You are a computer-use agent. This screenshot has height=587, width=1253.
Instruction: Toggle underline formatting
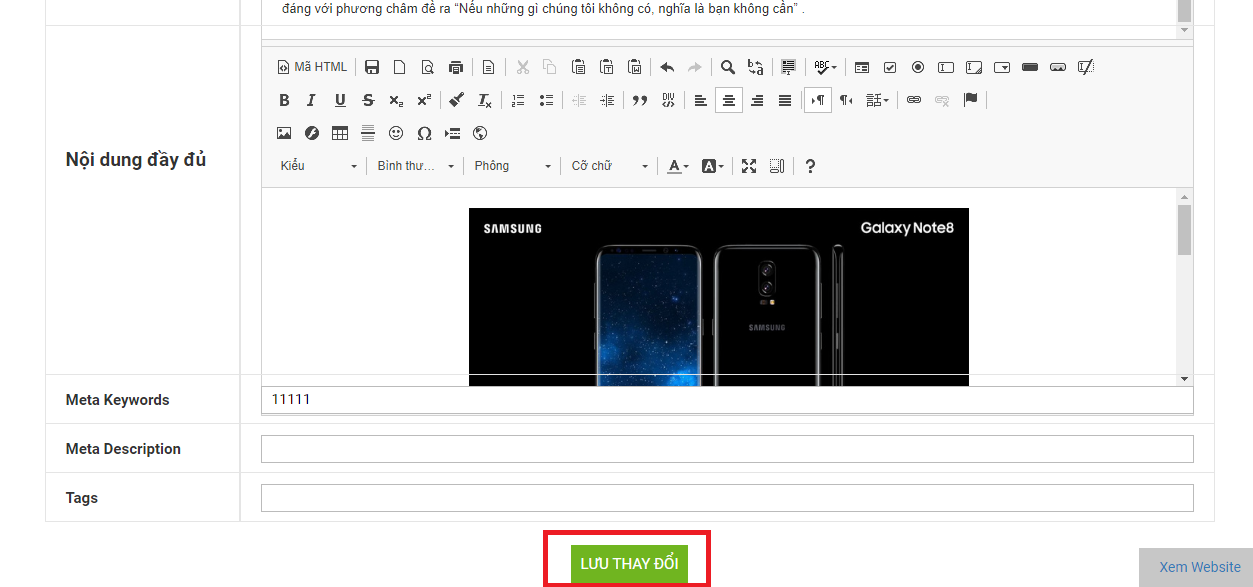point(340,100)
